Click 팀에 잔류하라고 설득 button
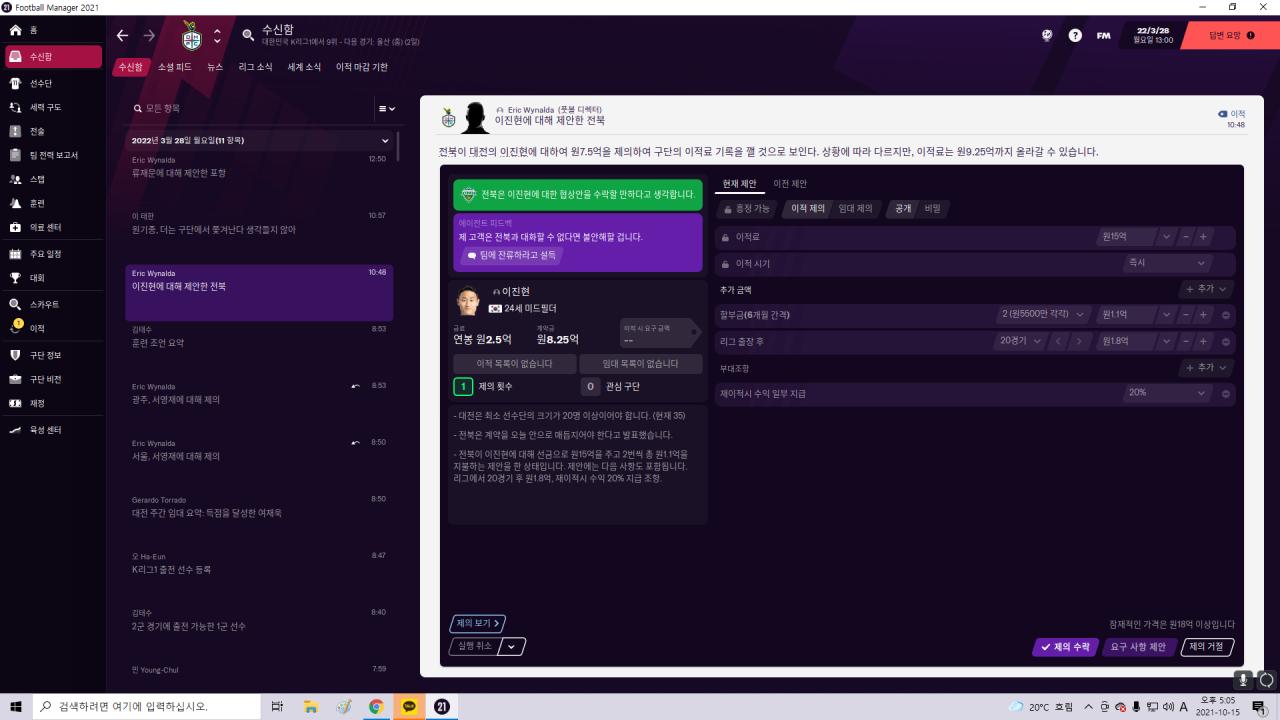Viewport: 1280px width, 720px height. [510, 255]
